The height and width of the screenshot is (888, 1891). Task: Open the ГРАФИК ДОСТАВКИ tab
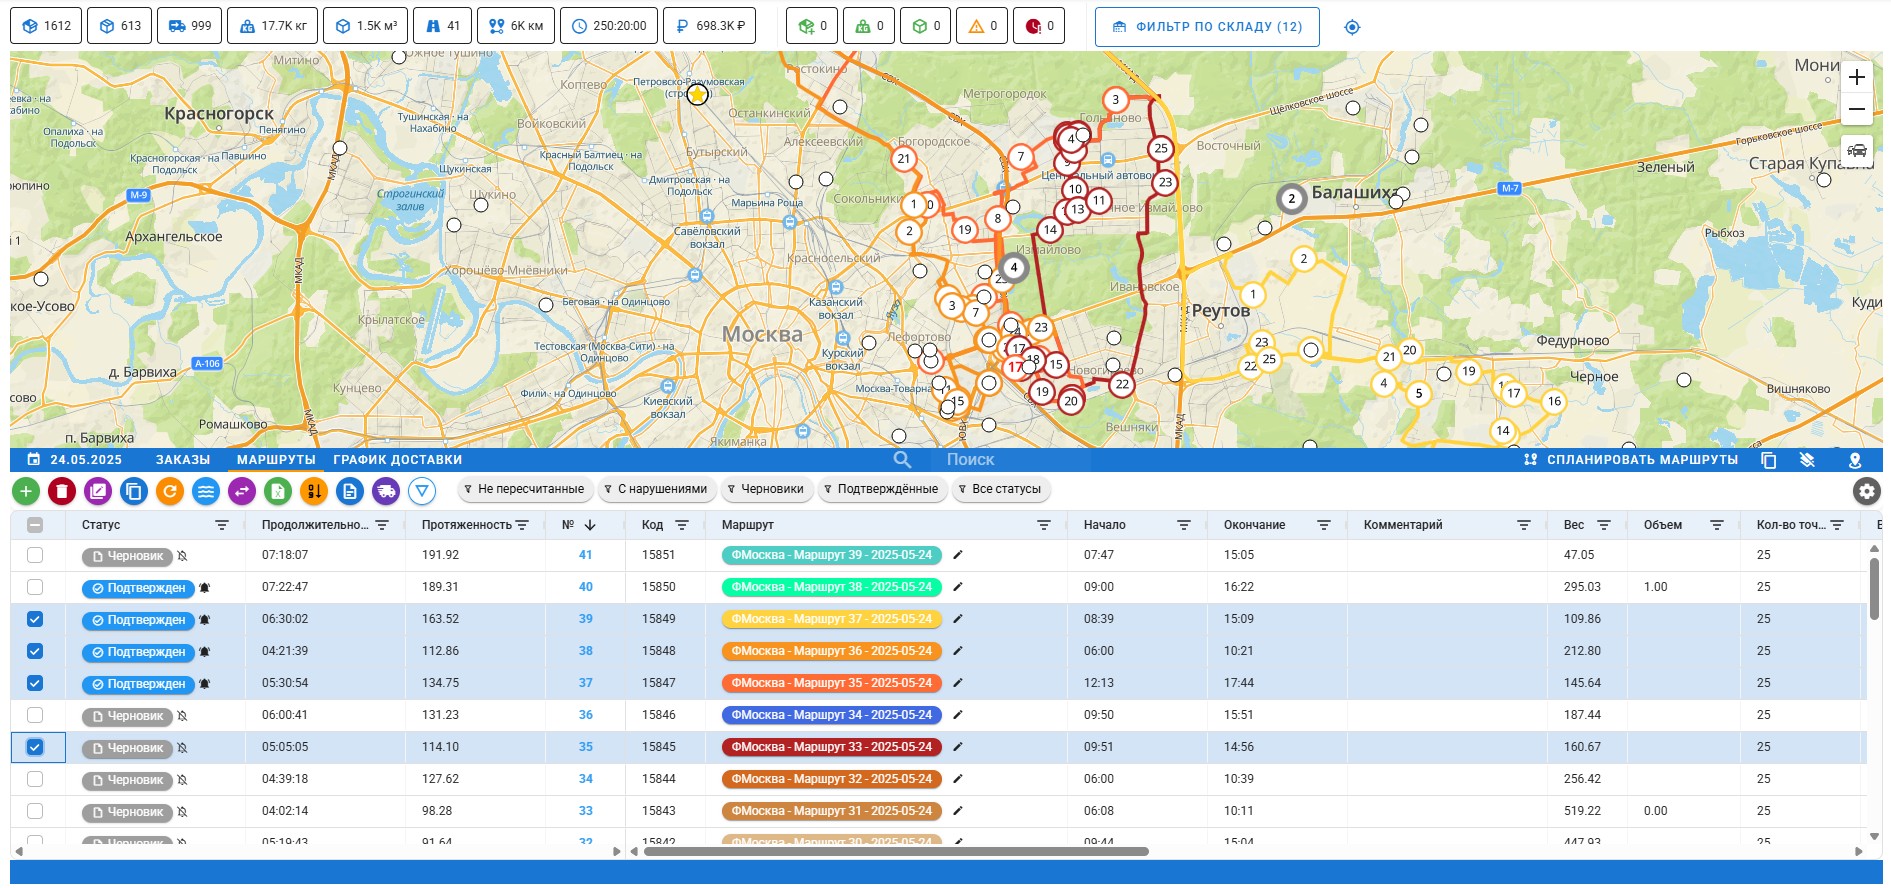pos(397,460)
